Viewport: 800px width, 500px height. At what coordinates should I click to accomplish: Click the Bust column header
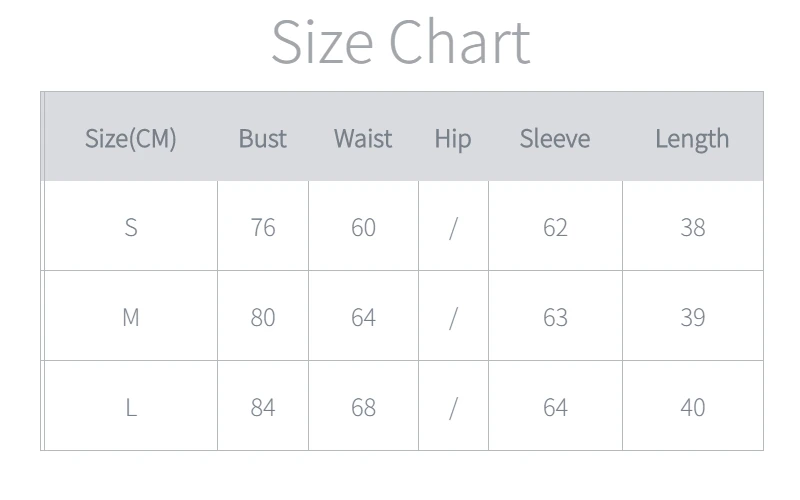tap(262, 138)
